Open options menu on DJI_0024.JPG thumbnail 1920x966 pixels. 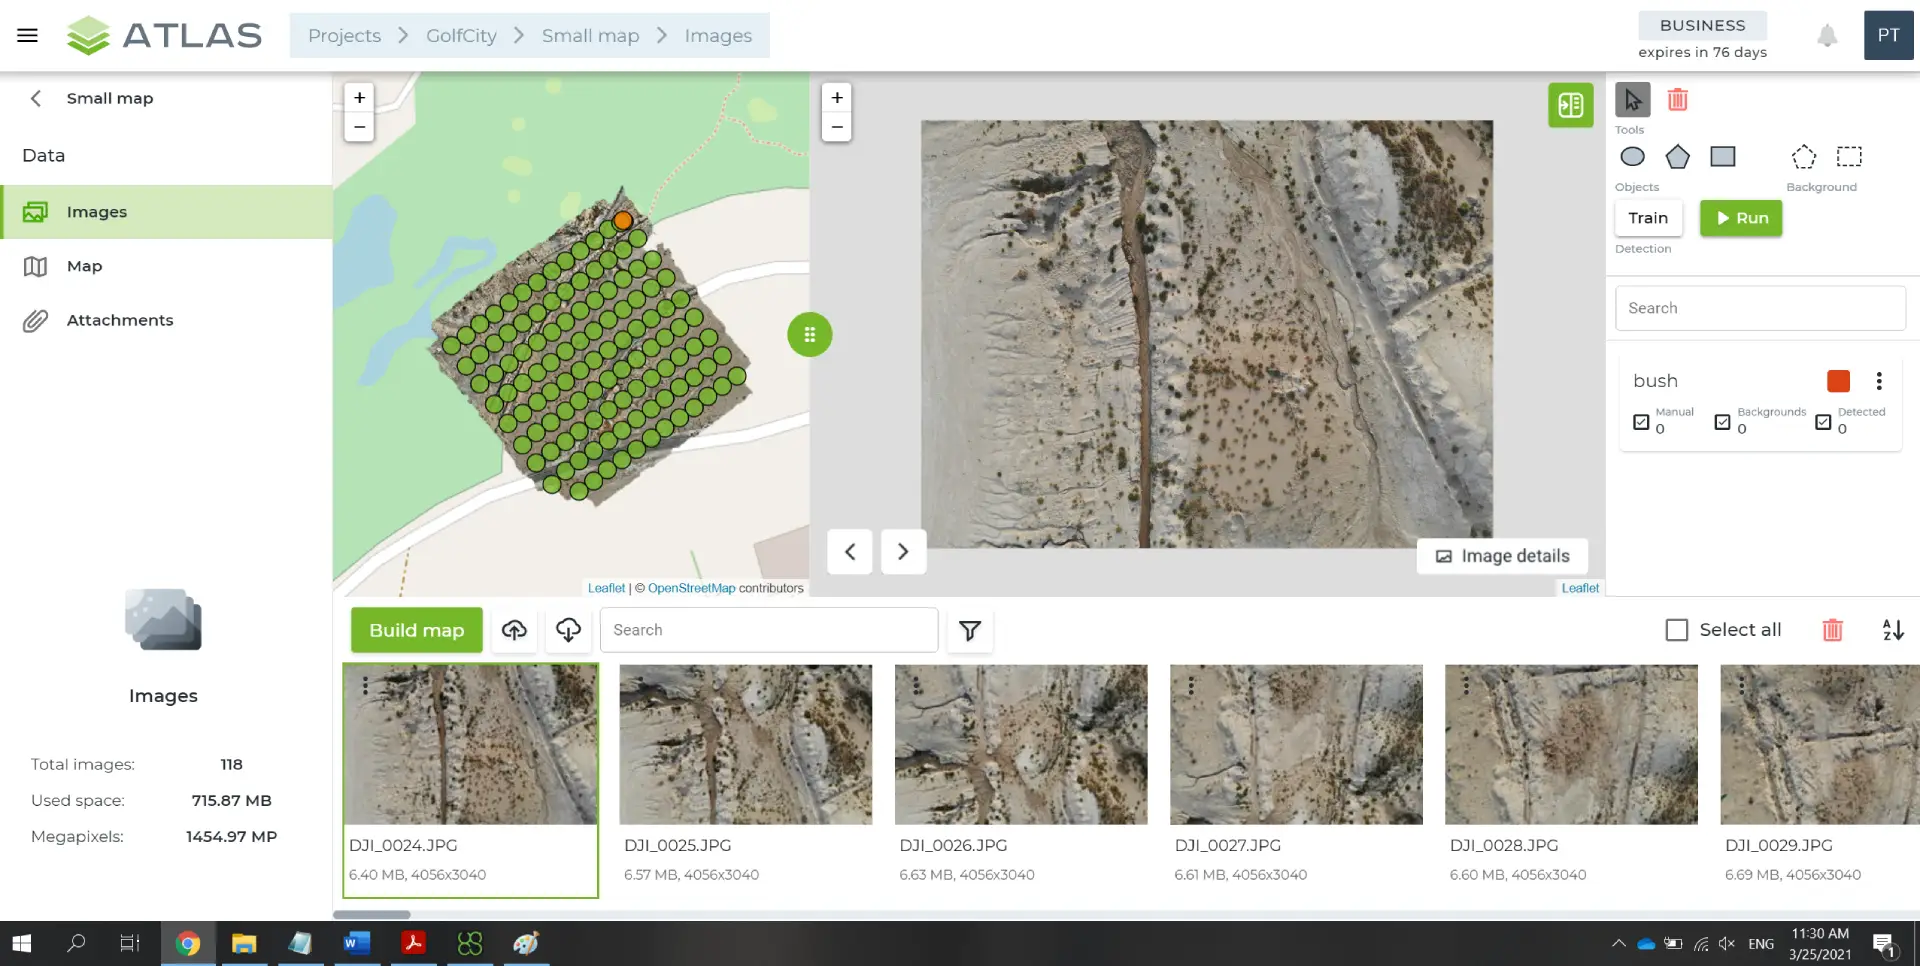(x=366, y=686)
